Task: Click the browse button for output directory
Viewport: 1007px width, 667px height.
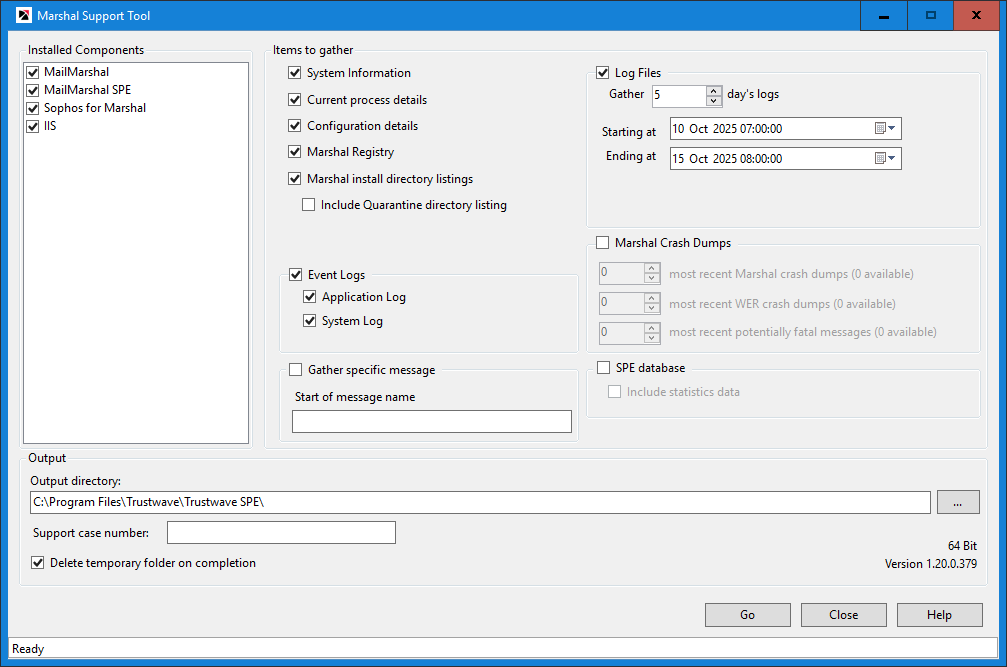Action: (x=958, y=502)
